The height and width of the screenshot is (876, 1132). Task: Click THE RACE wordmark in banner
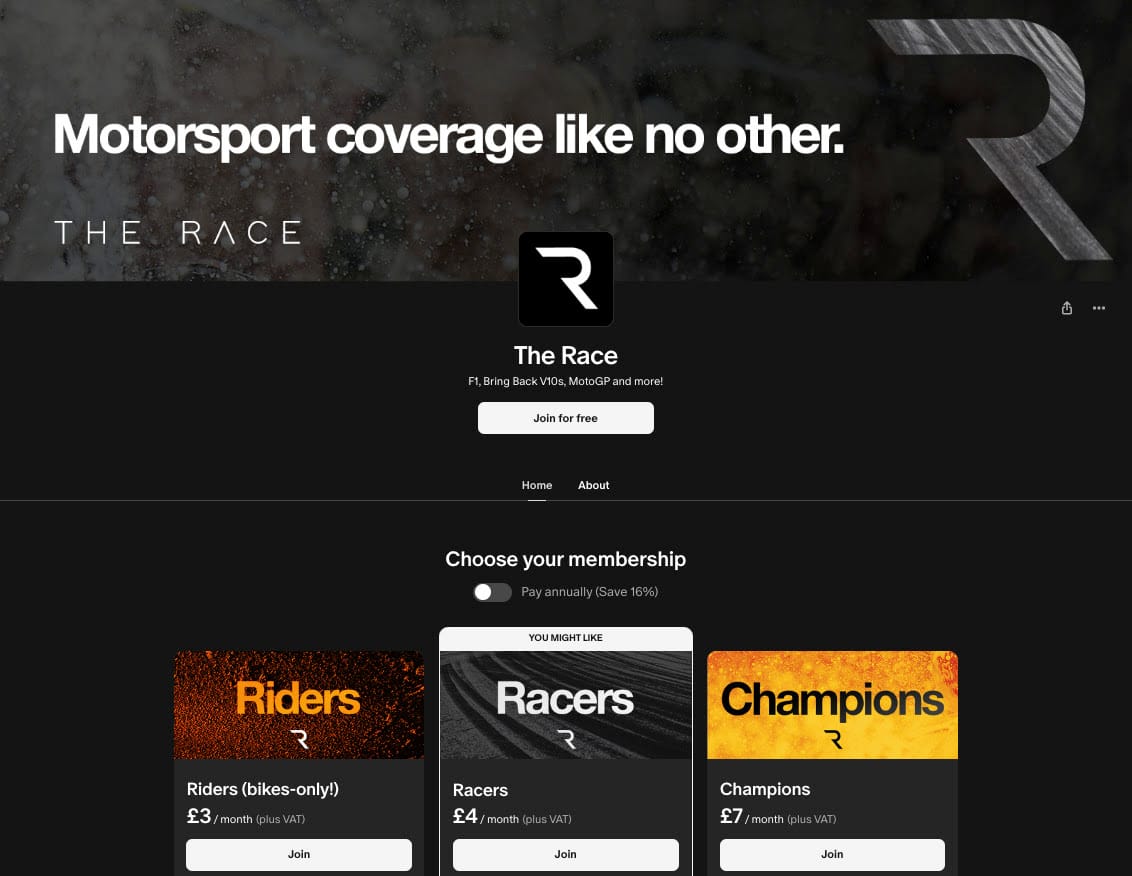click(177, 233)
